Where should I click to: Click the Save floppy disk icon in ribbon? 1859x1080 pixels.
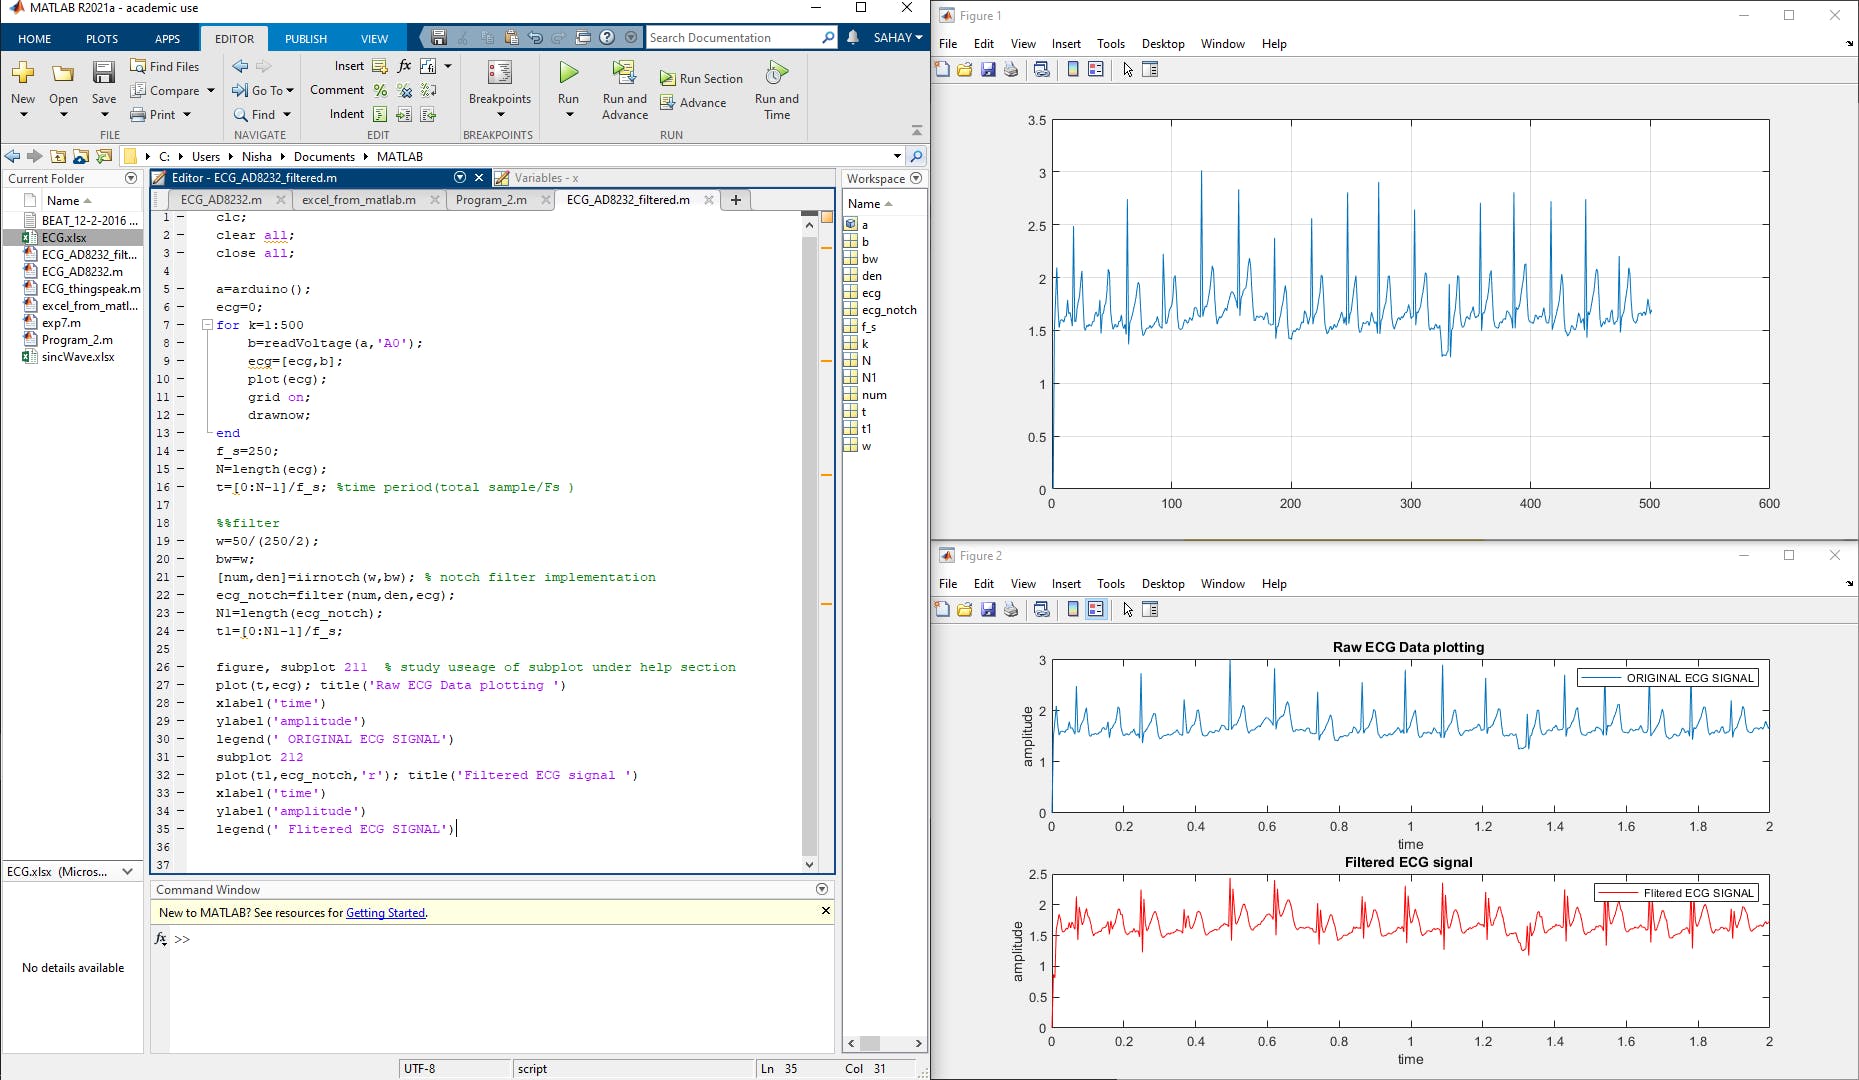[x=104, y=72]
